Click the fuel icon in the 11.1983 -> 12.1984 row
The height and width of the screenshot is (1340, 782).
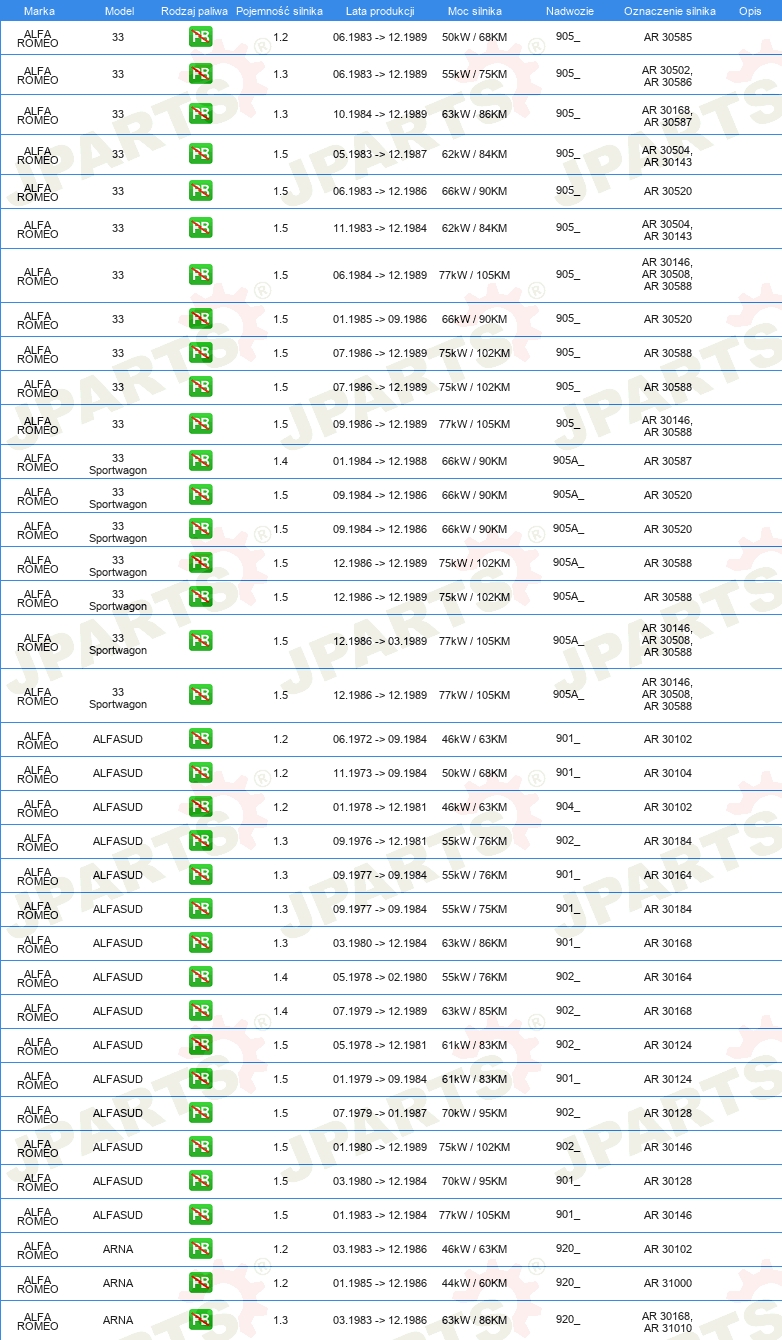tap(200, 228)
